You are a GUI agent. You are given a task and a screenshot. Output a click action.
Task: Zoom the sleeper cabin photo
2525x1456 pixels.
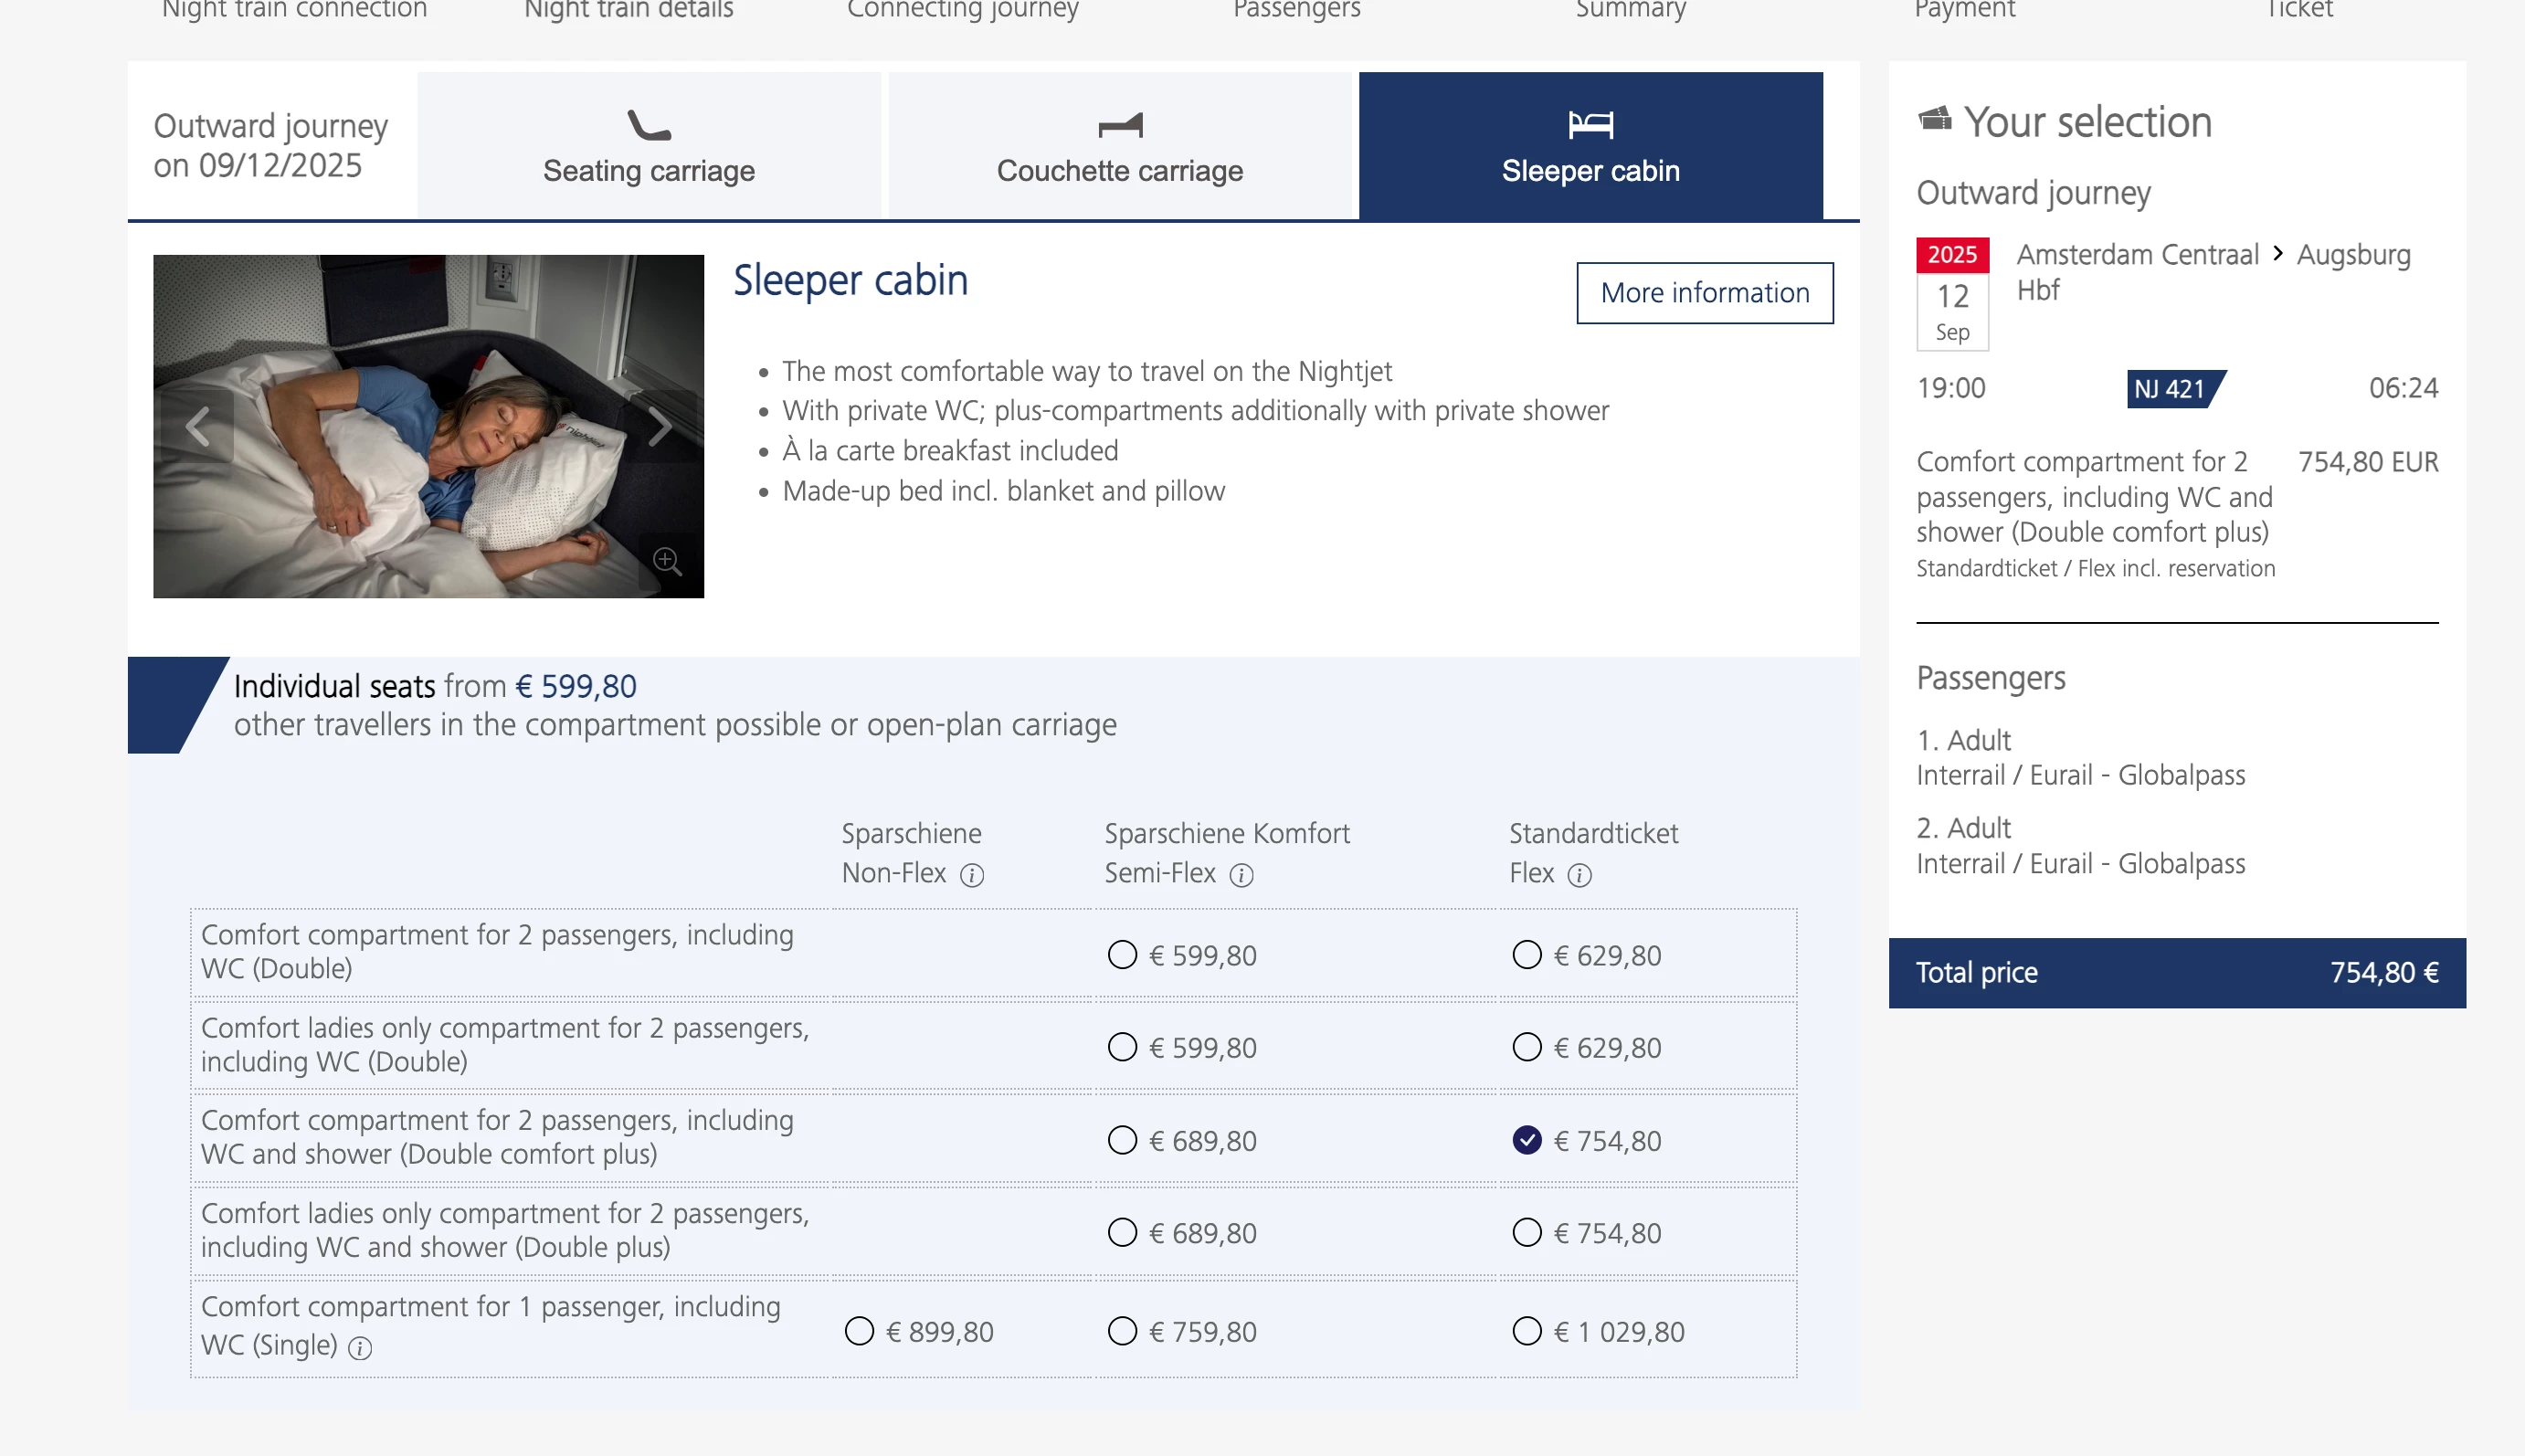[x=667, y=561]
